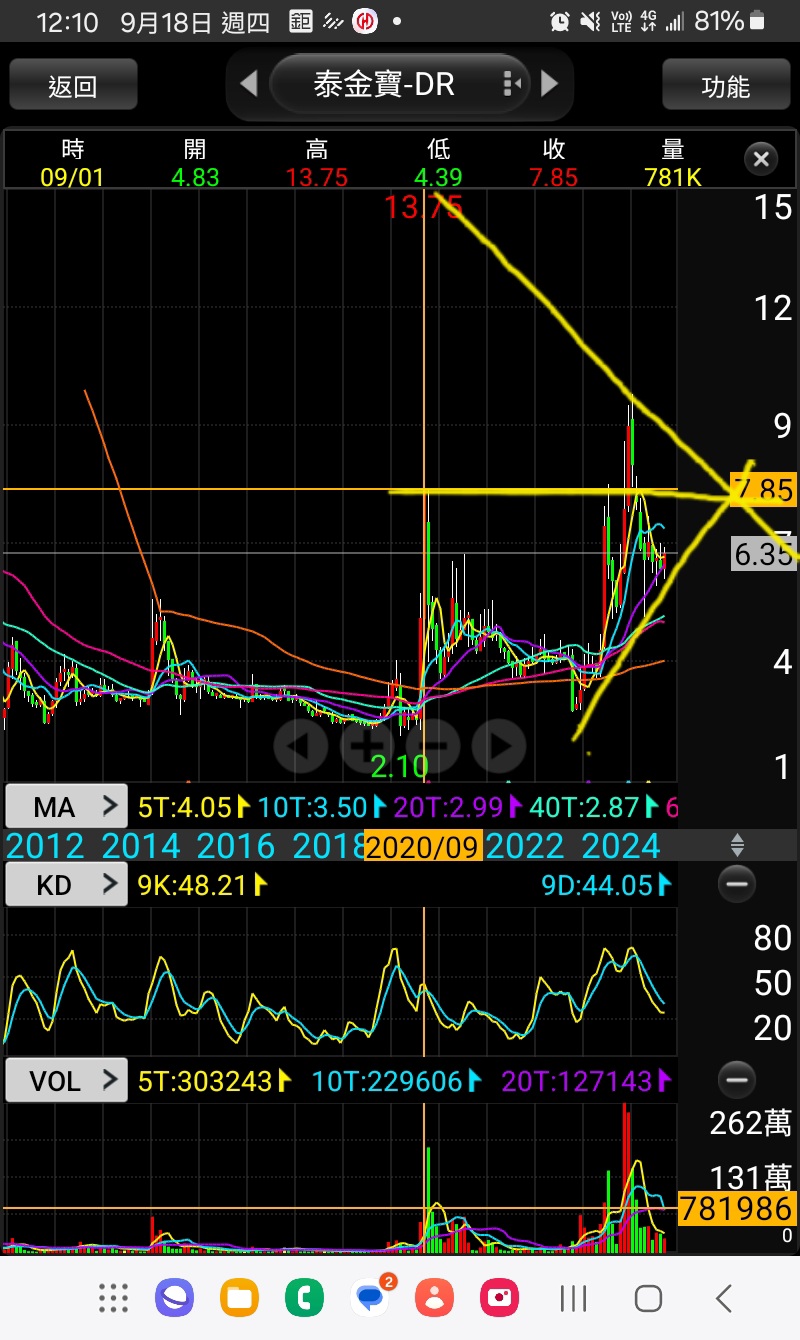This screenshot has width=800, height=1340.
Task: Open the 功能 function menu
Action: click(725, 85)
